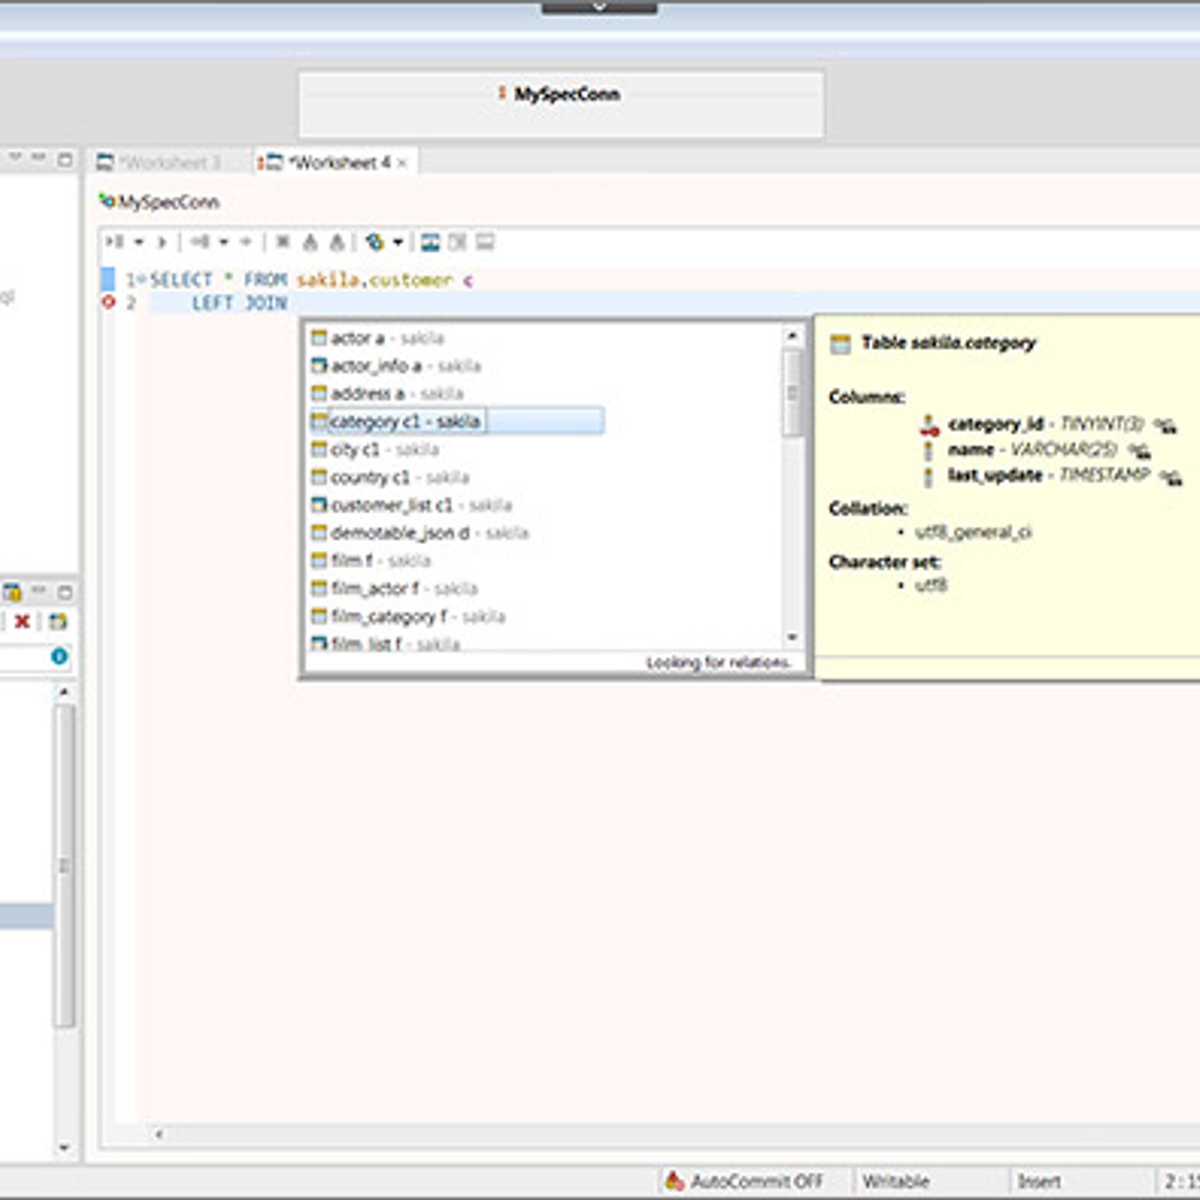Image resolution: width=1200 pixels, height=1200 pixels.
Task: Maximize the upper-left panel
Action: coord(65,159)
